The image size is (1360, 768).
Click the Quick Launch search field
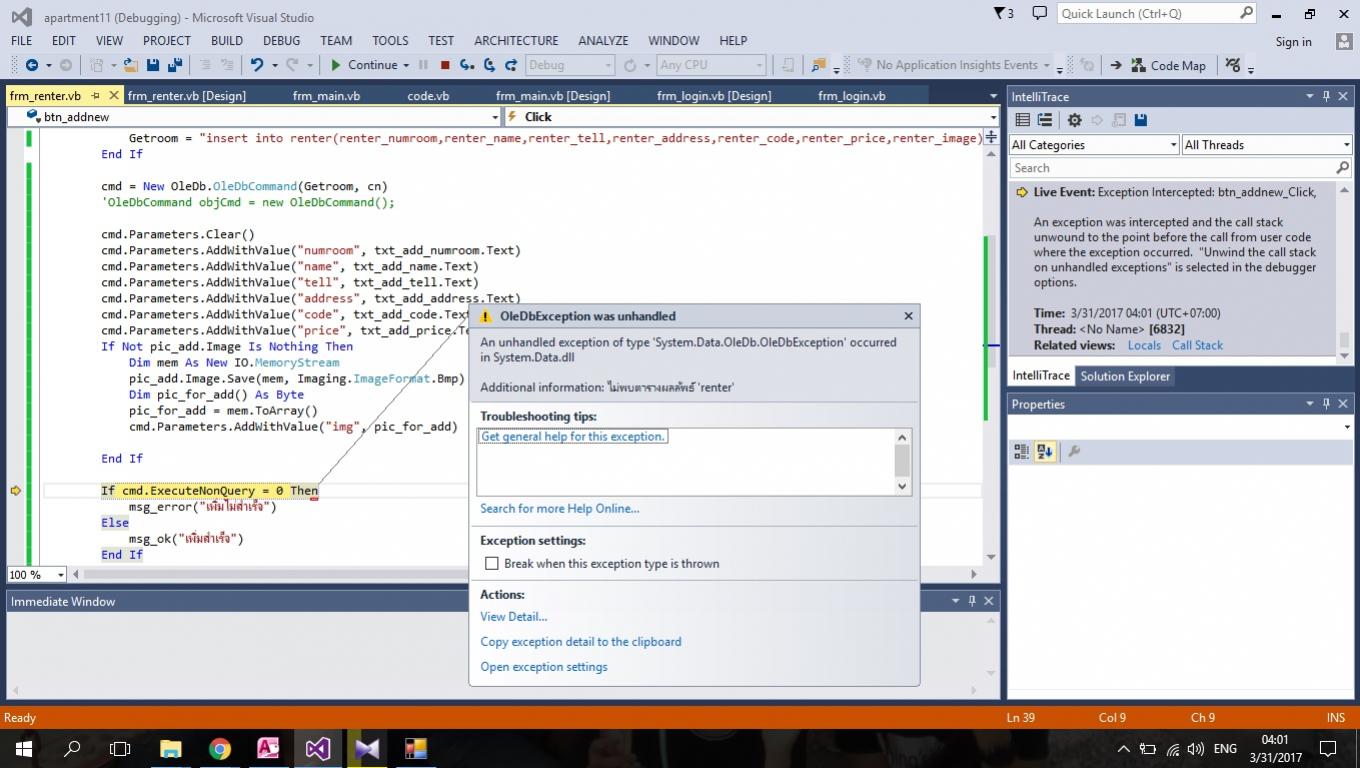click(x=1148, y=14)
